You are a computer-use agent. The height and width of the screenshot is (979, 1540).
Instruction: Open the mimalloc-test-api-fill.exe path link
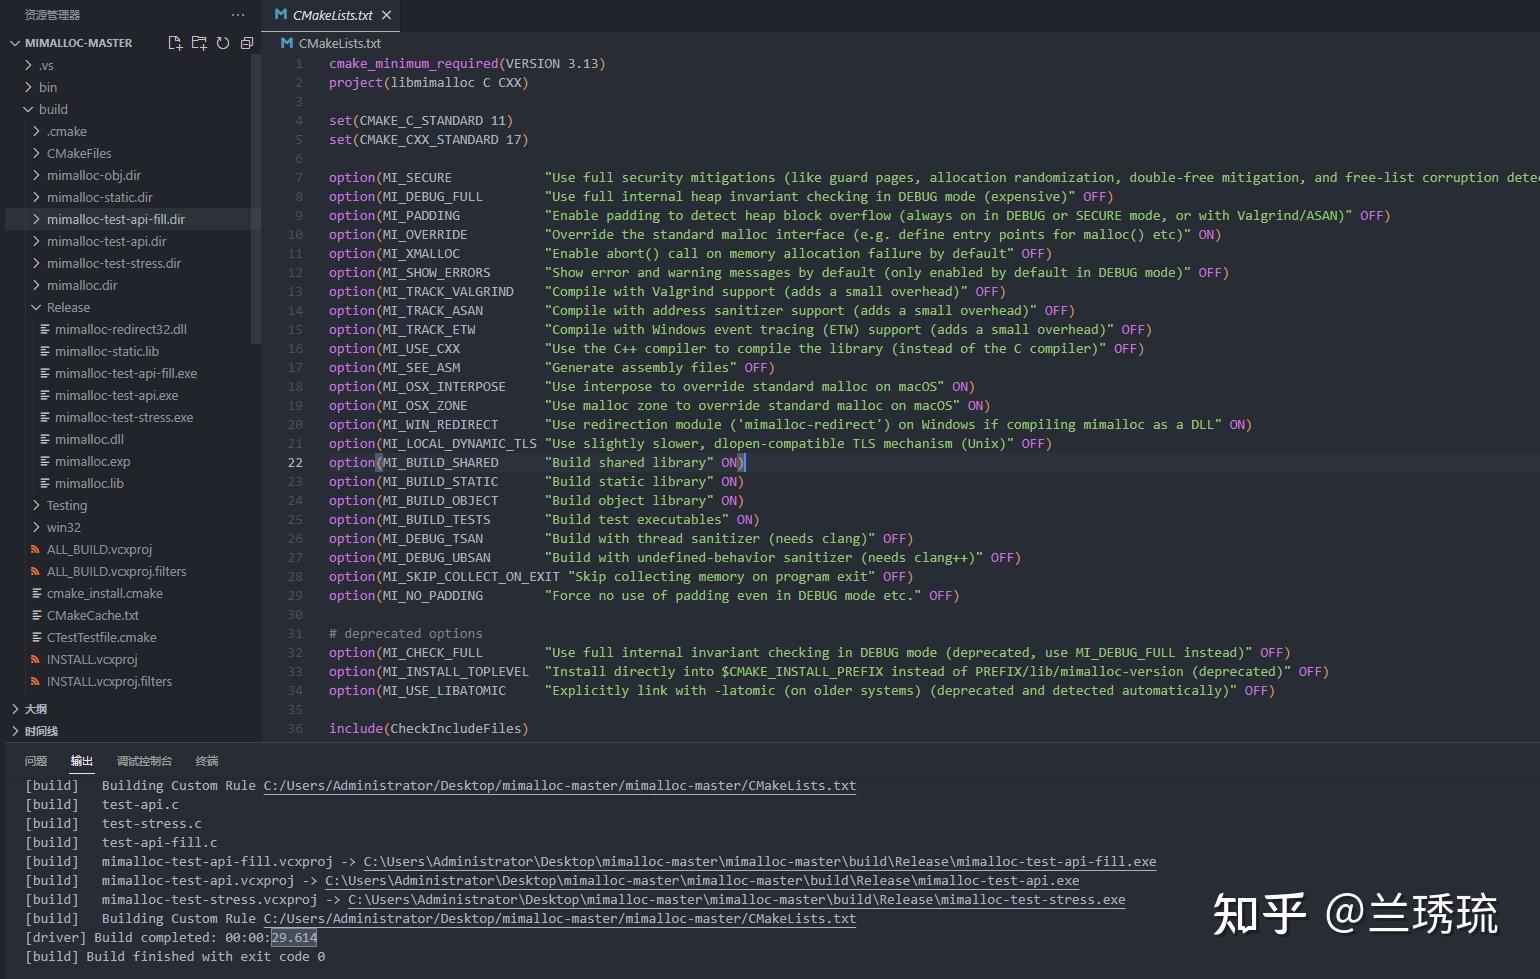[x=759, y=861]
